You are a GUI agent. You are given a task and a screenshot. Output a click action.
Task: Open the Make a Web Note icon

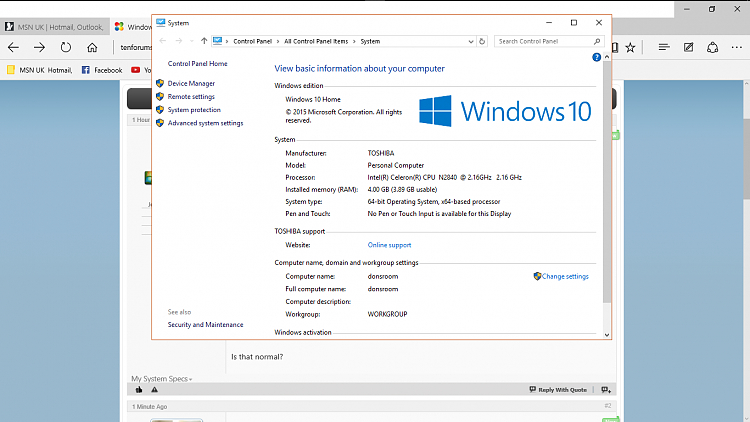tap(688, 47)
